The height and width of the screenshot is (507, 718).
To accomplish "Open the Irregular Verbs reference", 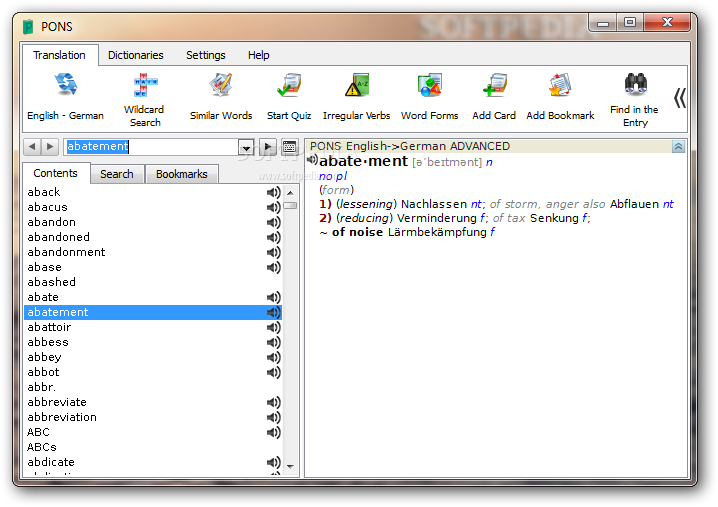I will 356,97.
